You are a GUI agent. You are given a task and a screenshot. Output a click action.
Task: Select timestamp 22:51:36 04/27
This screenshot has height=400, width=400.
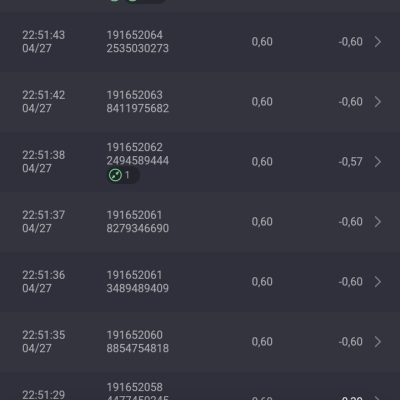tap(44, 282)
